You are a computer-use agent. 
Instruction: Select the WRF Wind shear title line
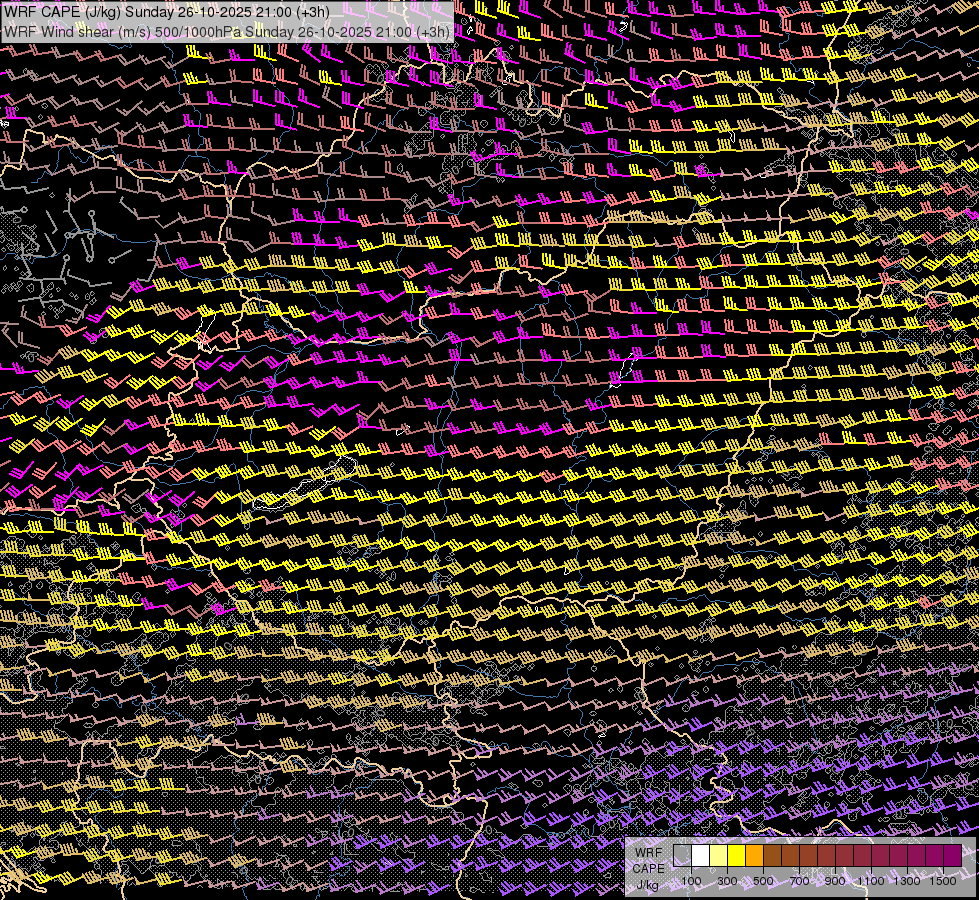pyautogui.click(x=226, y=32)
